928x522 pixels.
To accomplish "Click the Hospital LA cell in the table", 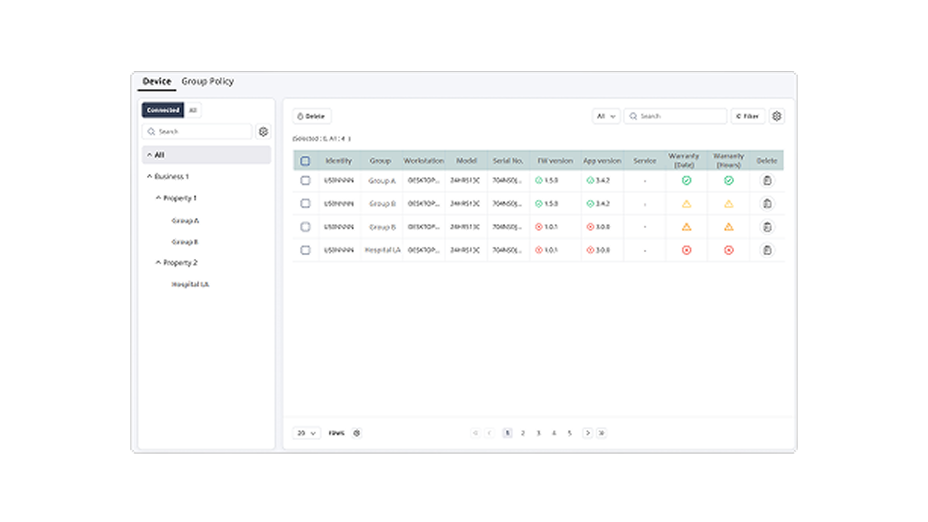I will click(x=382, y=250).
